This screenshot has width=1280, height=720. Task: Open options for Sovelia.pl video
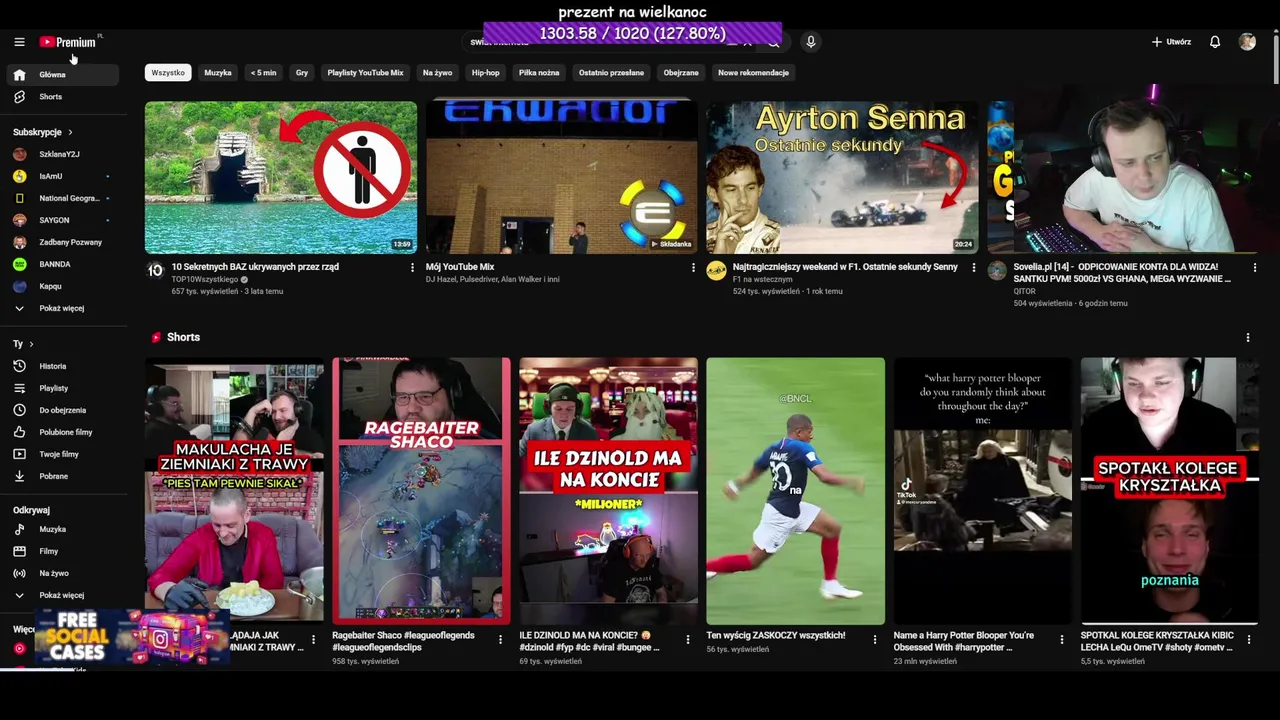pos(1255,268)
